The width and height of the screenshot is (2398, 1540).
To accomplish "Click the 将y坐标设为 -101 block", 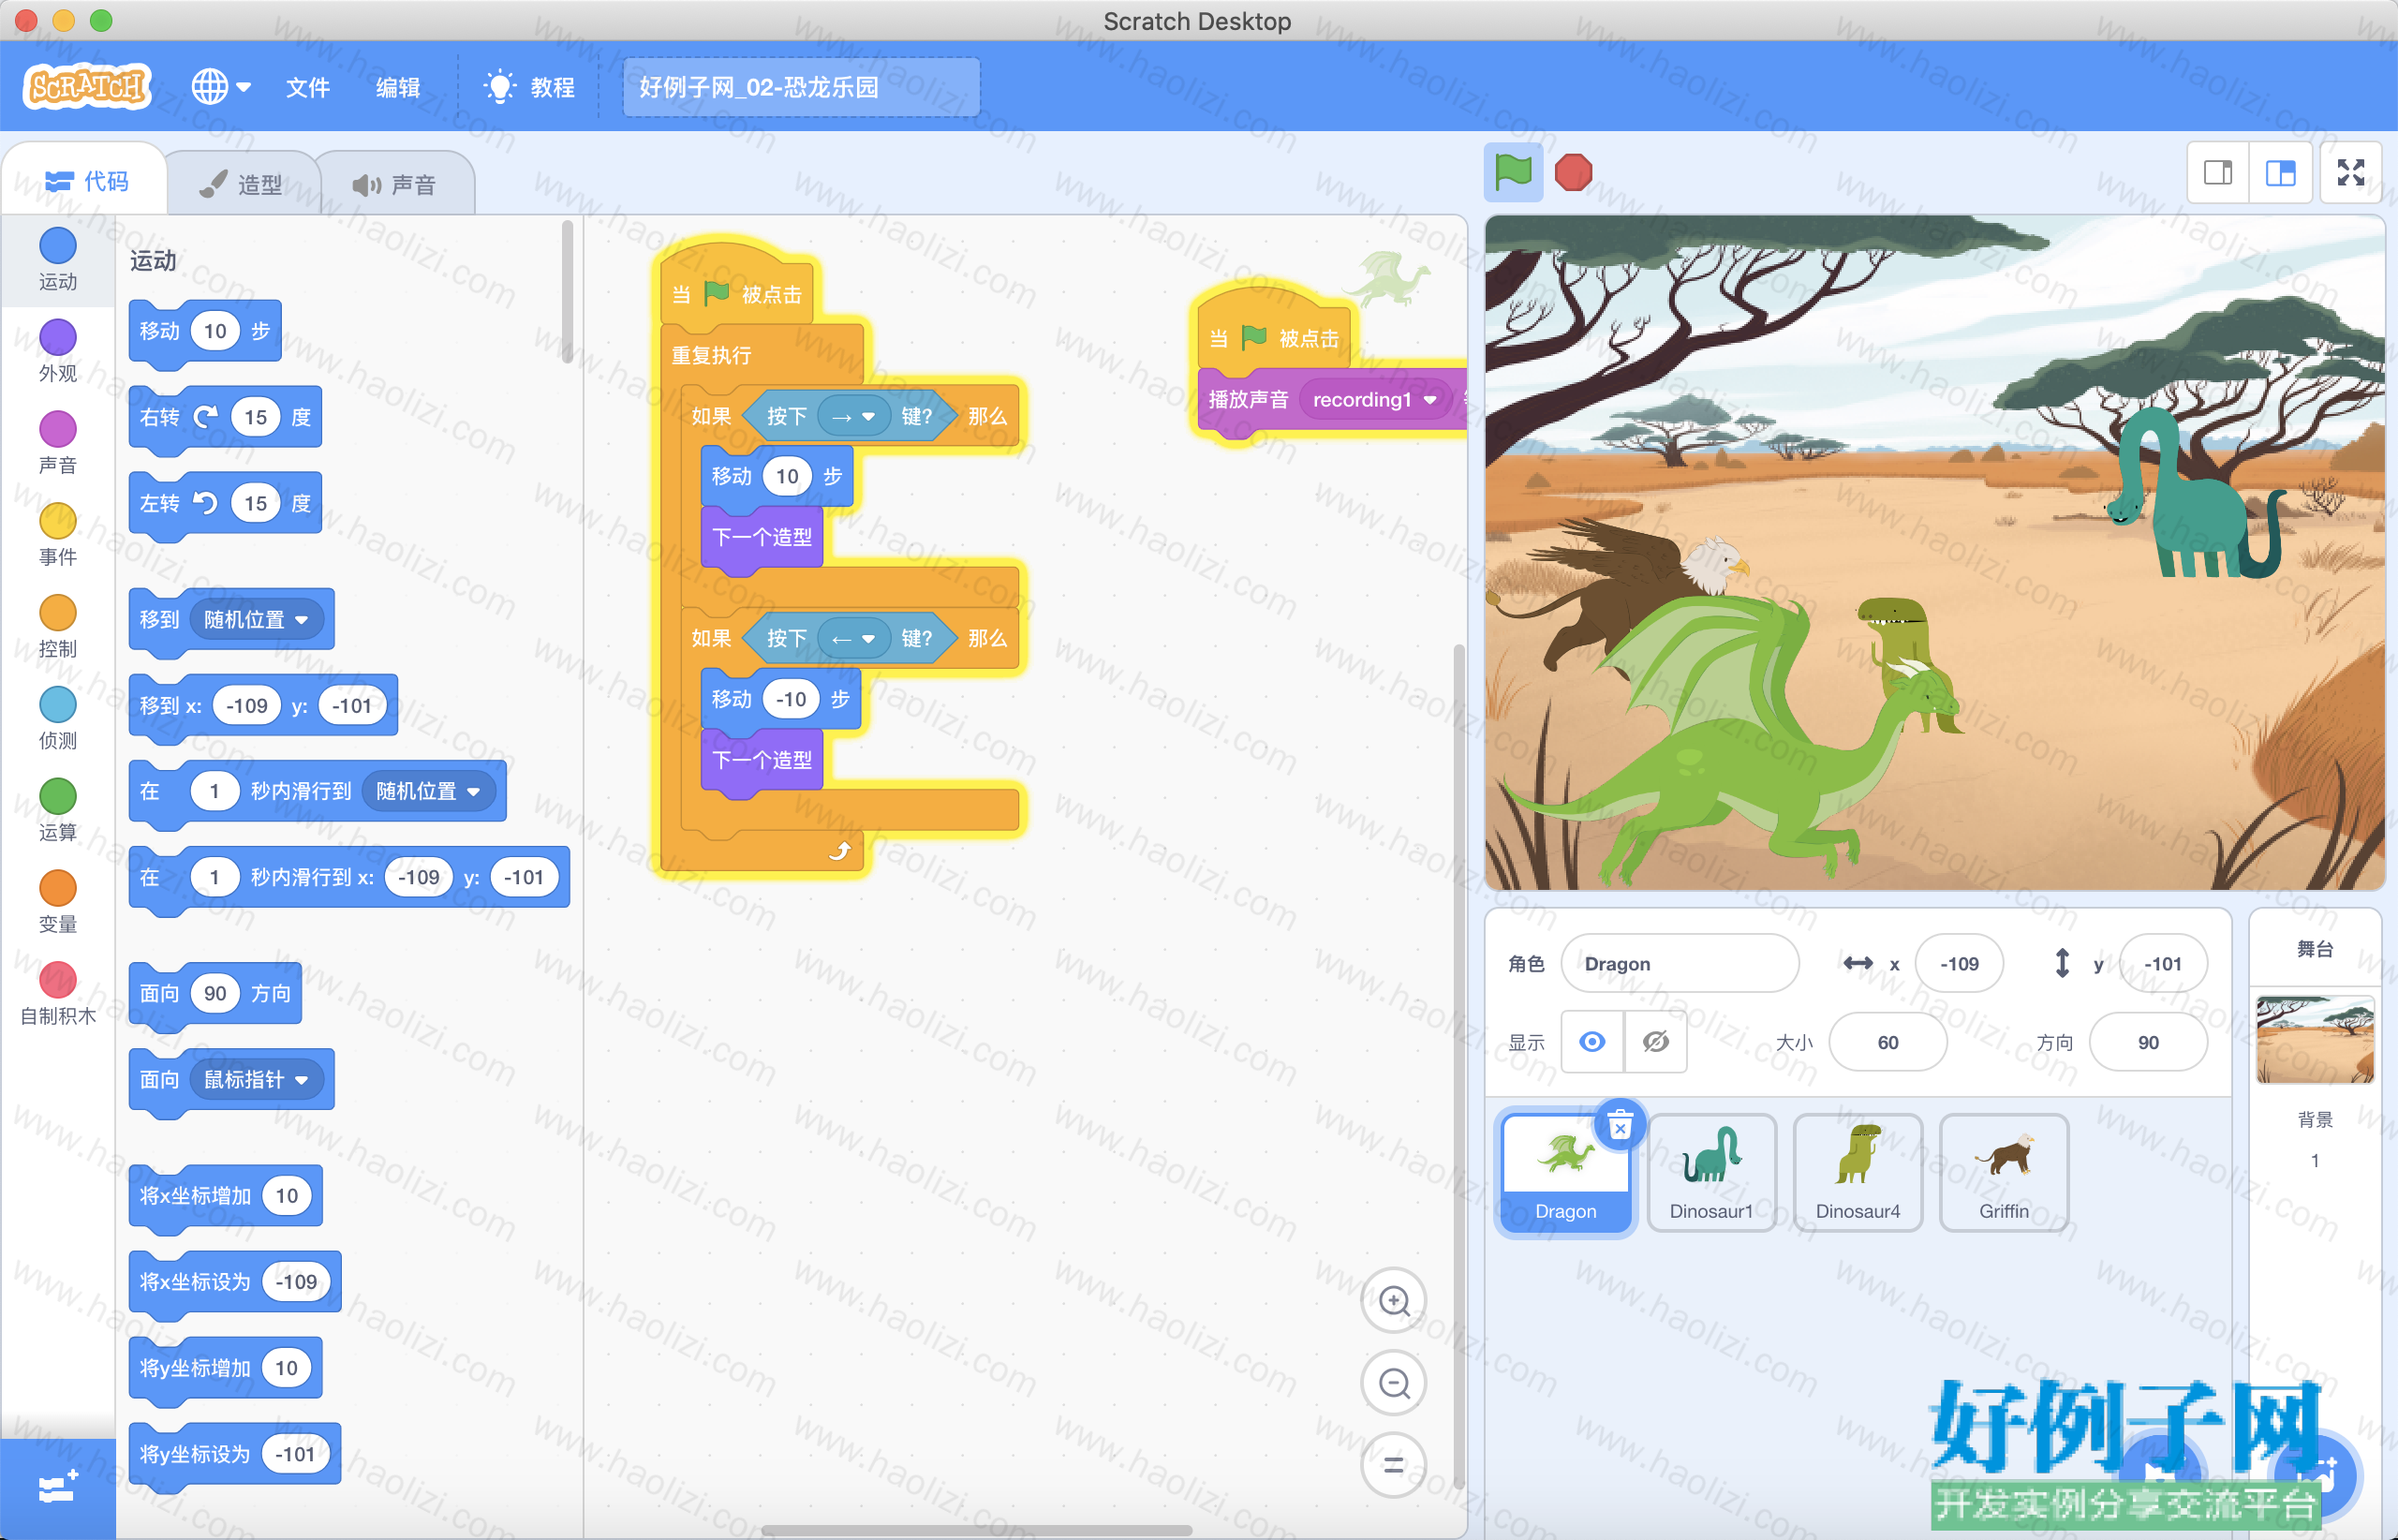I will pyautogui.click(x=235, y=1454).
